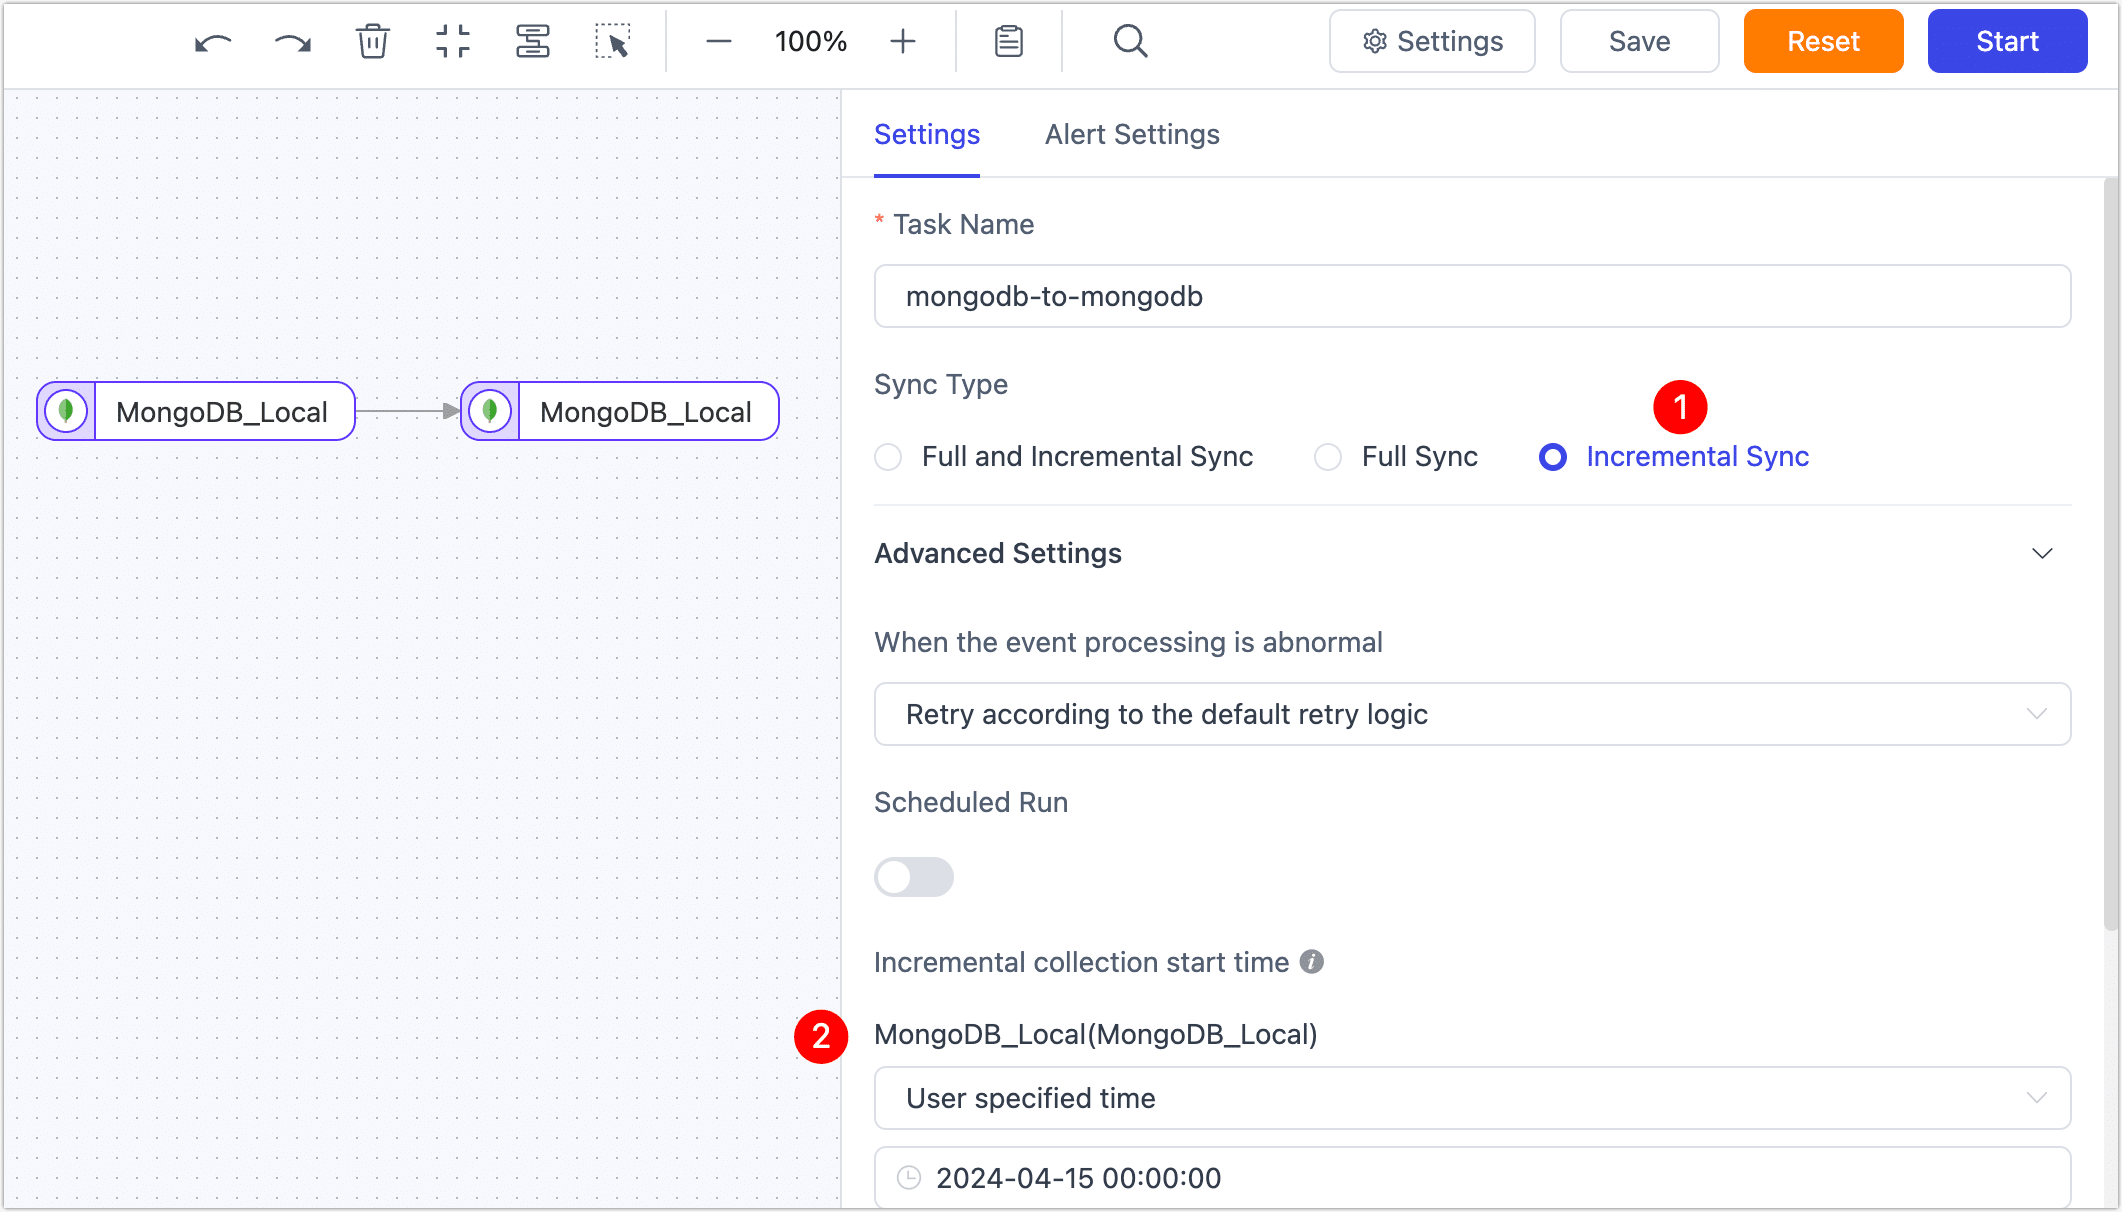The width and height of the screenshot is (2122, 1212).
Task: Click the fit-to-screen layout icon
Action: point(453,41)
